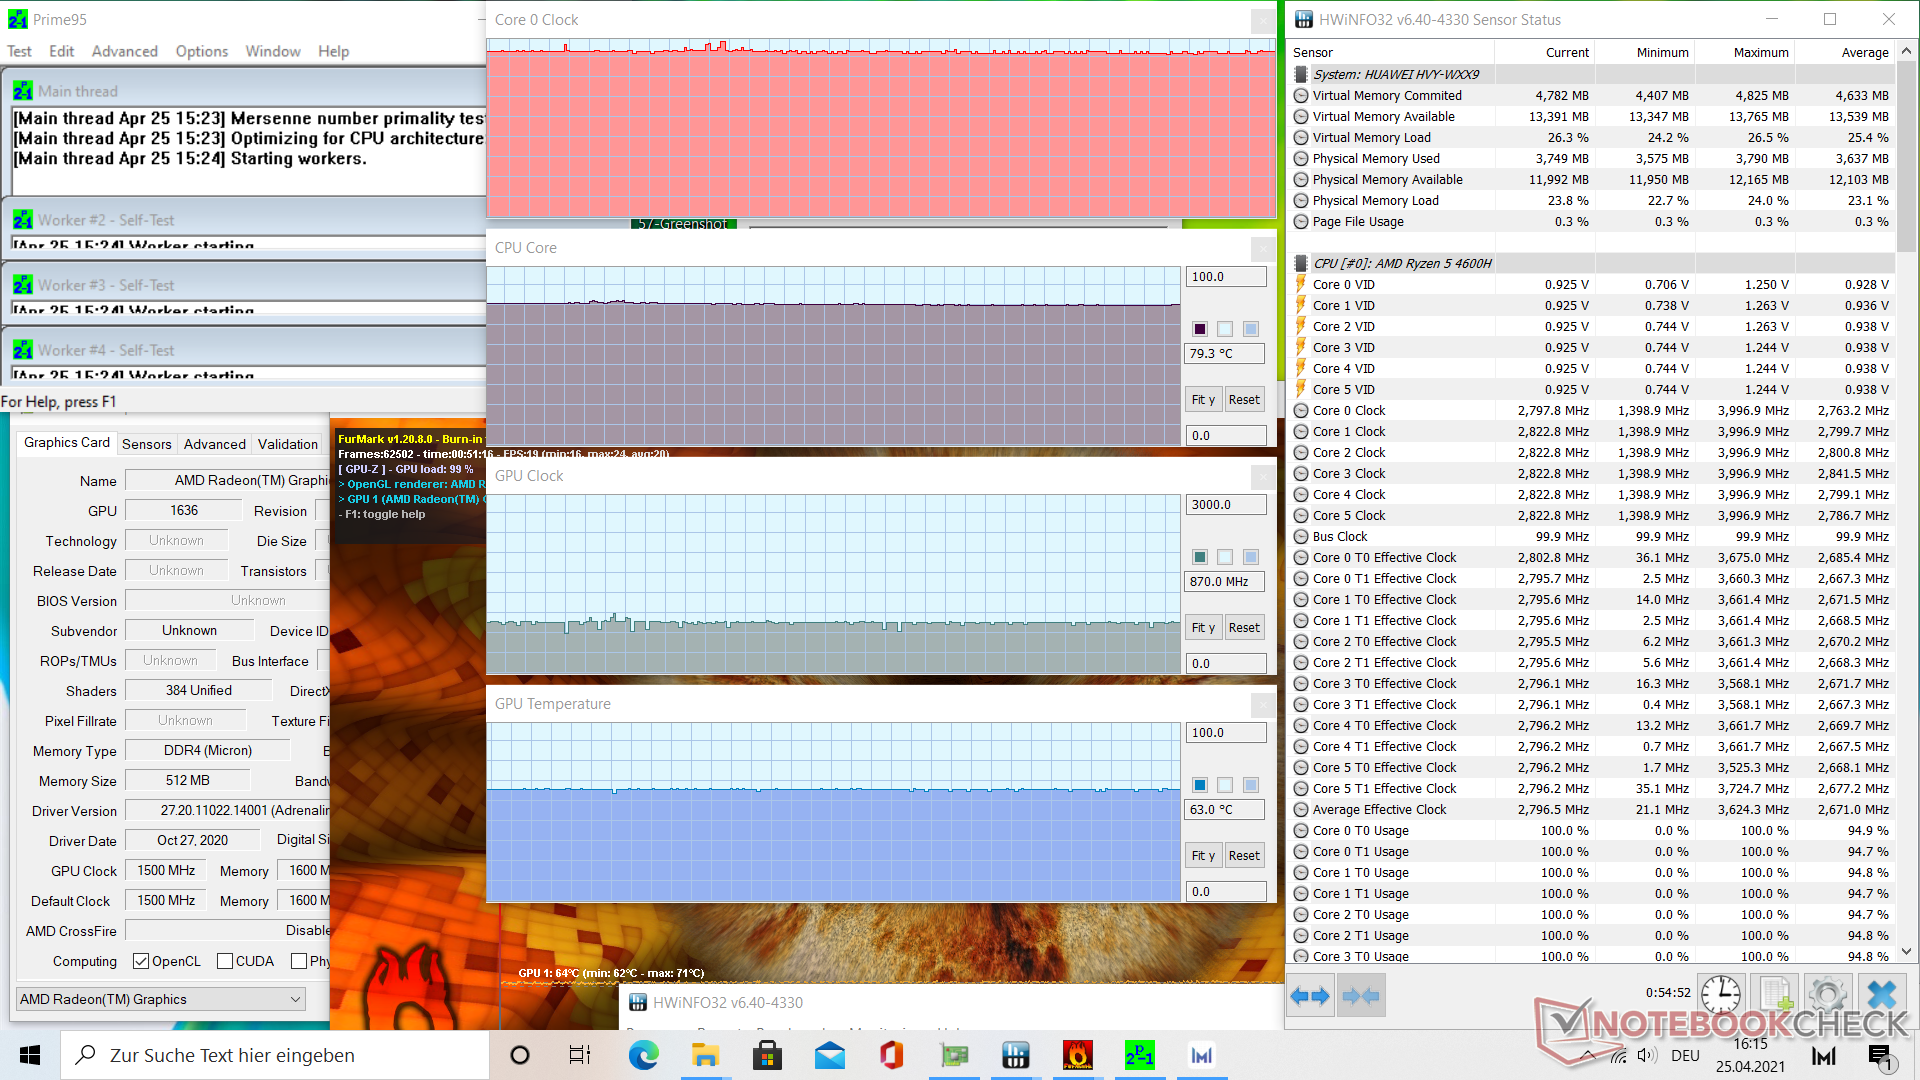Open HWiNFO sensor settings gear icon
The height and width of the screenshot is (1080, 1920).
(1828, 996)
